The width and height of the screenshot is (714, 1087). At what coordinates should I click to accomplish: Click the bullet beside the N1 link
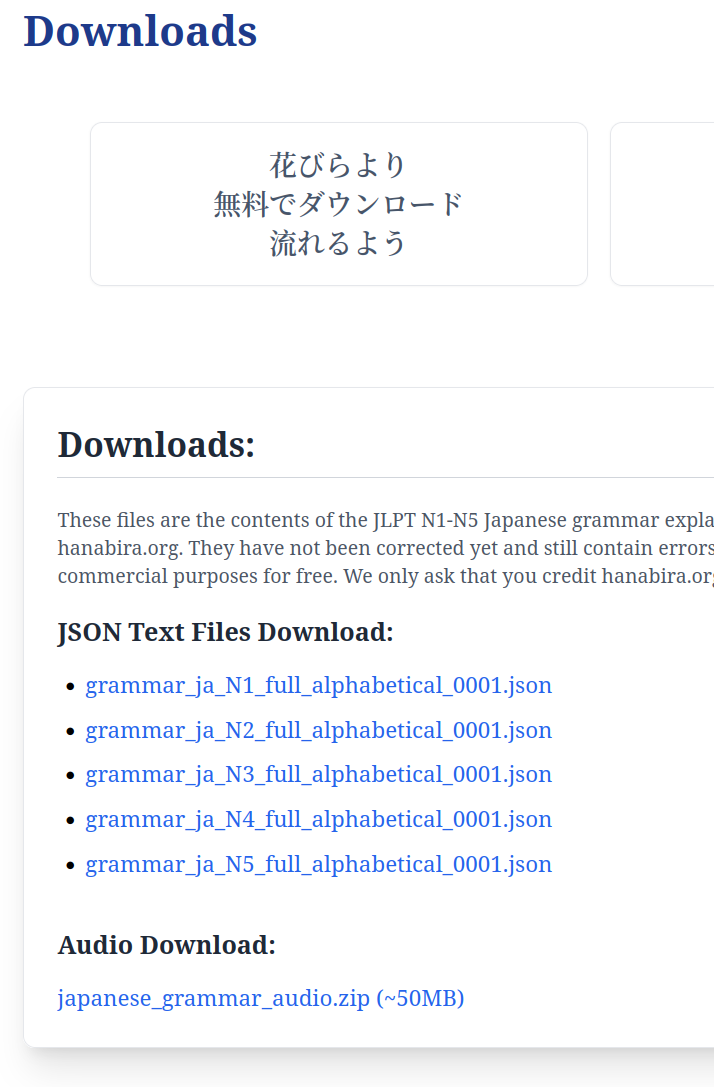tap(70, 687)
